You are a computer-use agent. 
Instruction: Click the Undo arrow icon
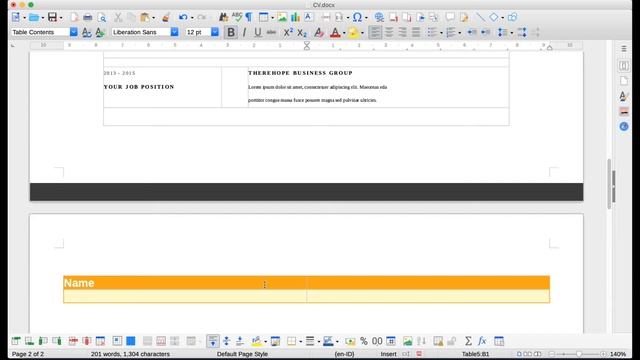pos(183,17)
